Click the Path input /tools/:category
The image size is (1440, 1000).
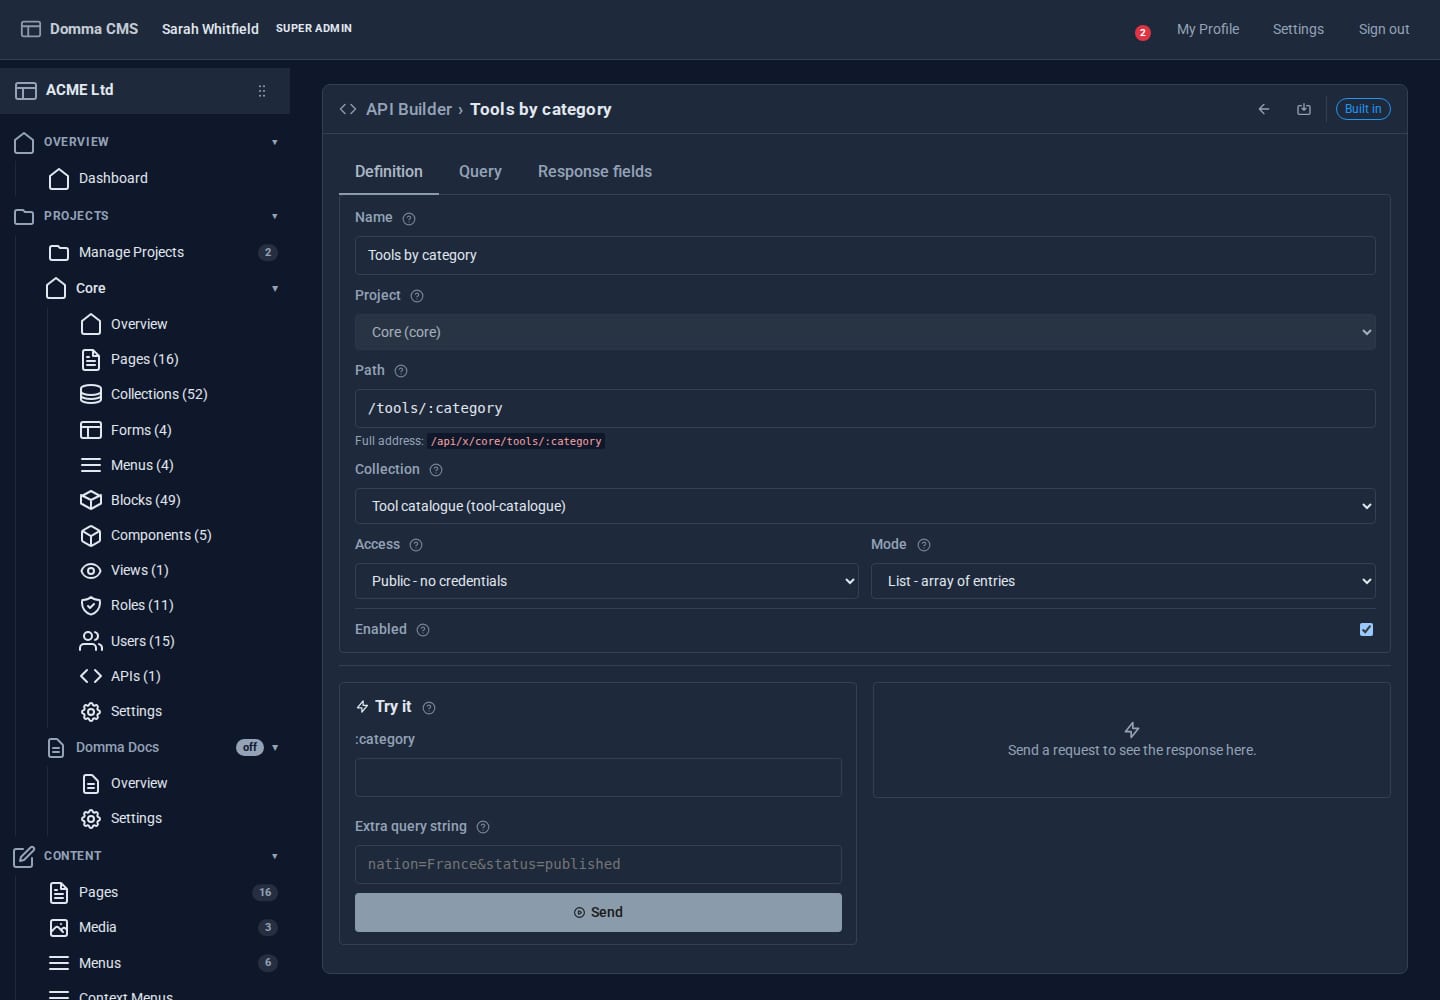coord(865,408)
